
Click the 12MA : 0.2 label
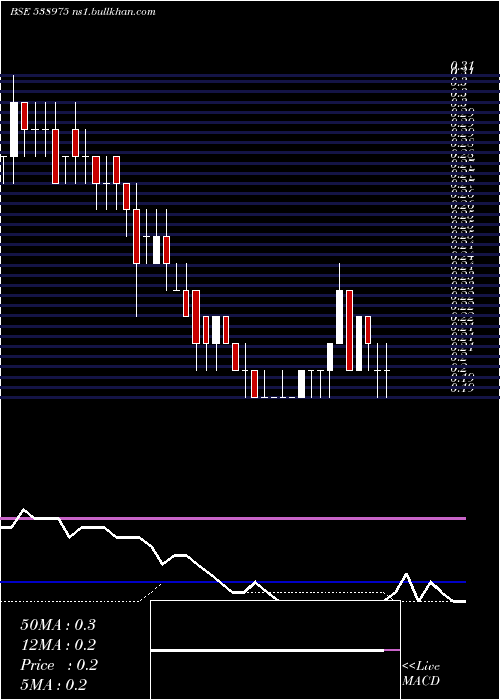tap(58, 645)
